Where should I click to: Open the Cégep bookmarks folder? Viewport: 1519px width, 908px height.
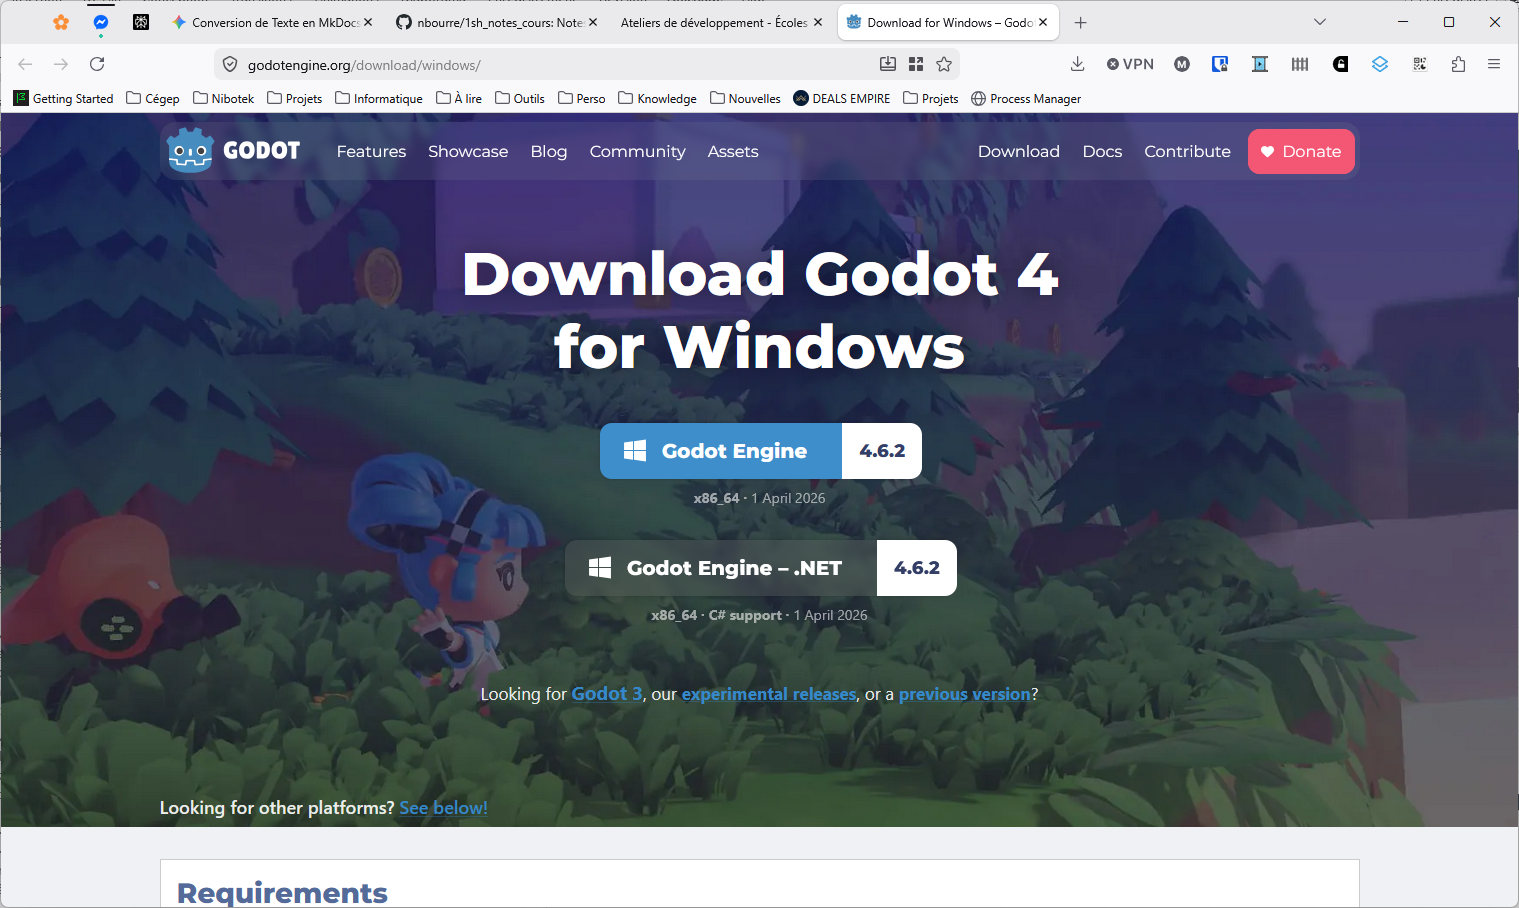point(153,98)
